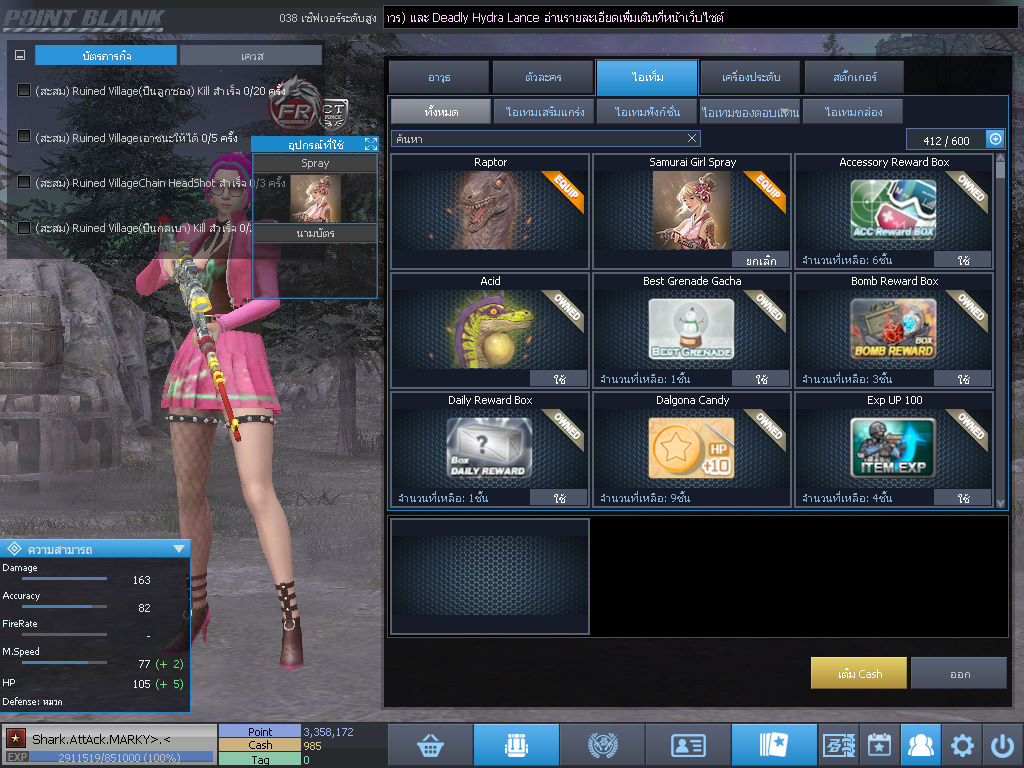Open the calendar event icon
1024x768 pixels.
click(879, 744)
